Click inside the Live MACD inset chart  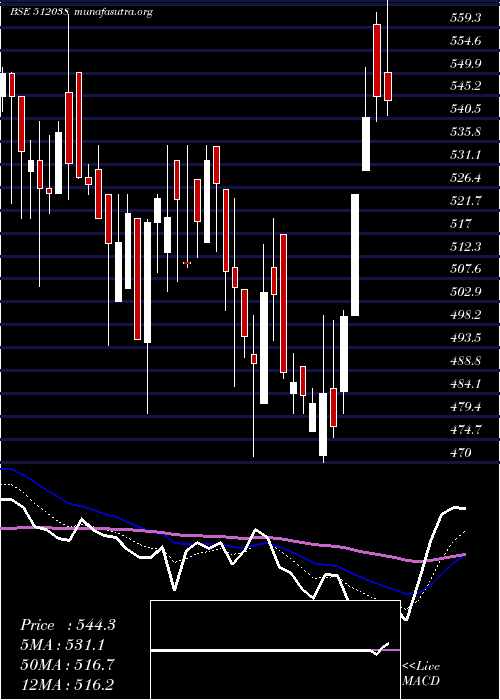(x=275, y=650)
